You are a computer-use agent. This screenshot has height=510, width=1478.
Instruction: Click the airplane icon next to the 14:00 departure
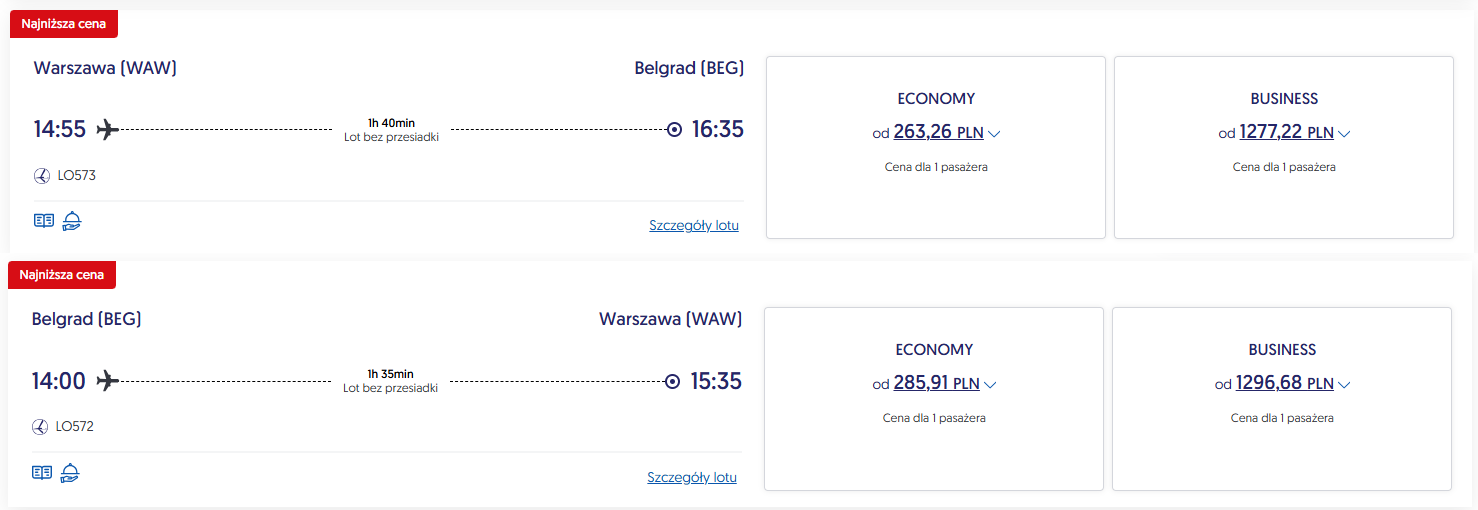[107, 381]
